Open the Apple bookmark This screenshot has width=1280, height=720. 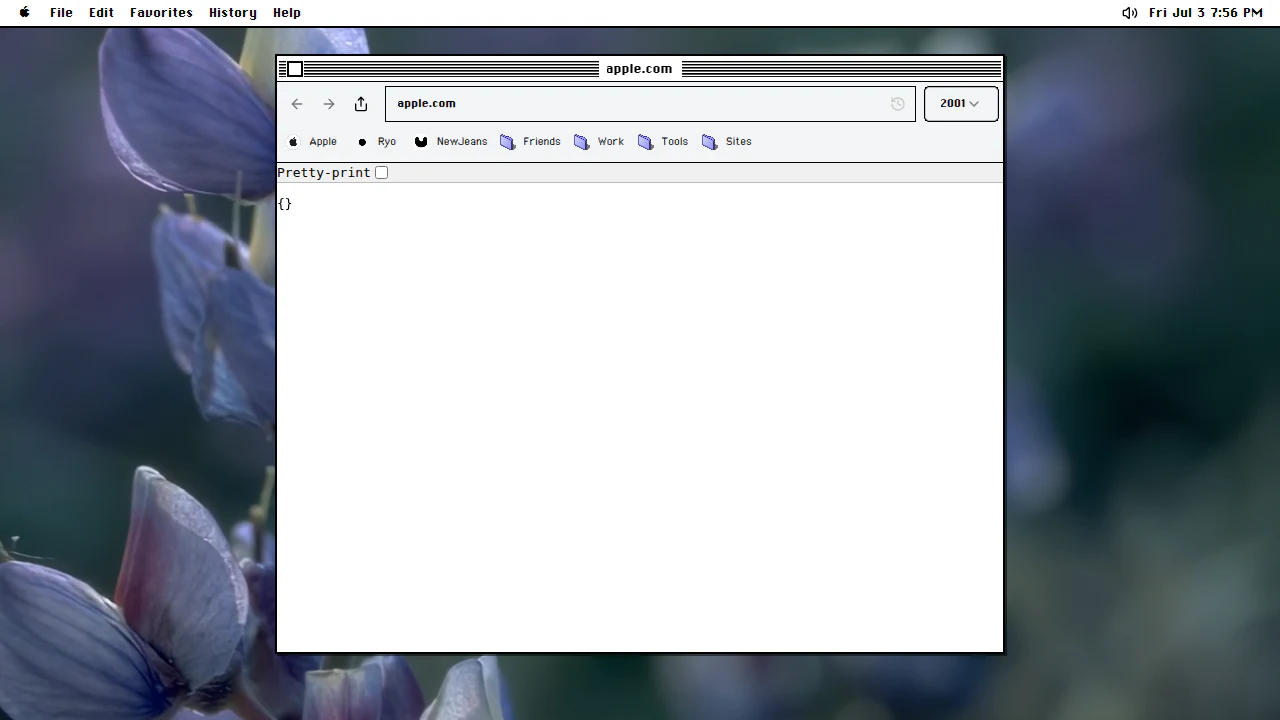[312, 142]
